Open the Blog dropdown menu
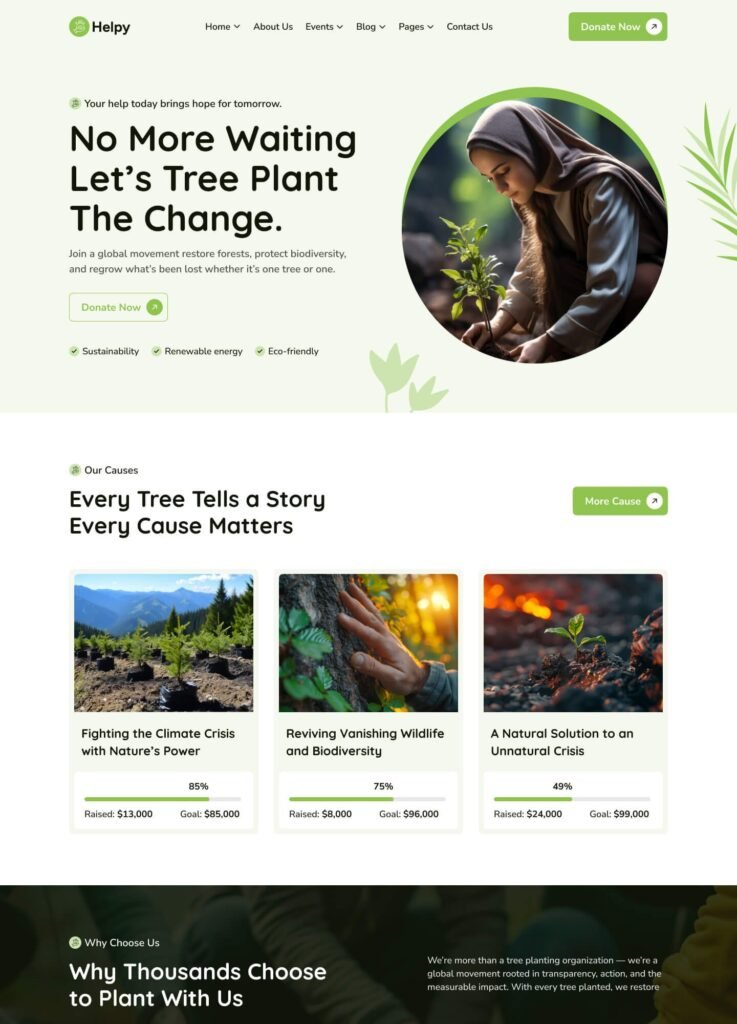Screen dimensions: 737x1024 (371, 27)
